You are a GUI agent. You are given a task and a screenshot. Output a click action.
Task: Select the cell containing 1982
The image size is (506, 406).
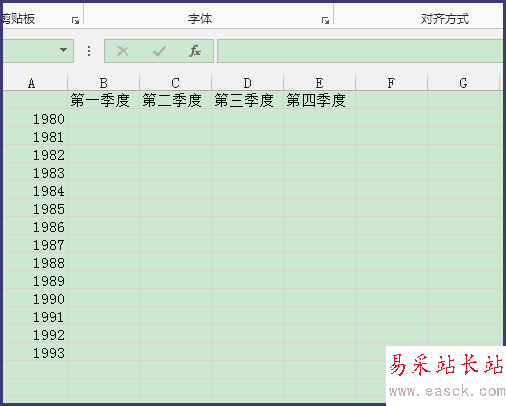click(x=35, y=154)
